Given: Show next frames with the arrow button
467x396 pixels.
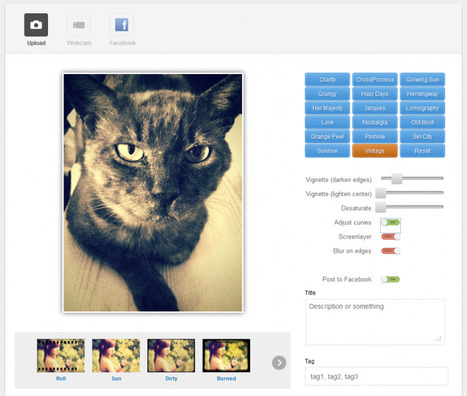Looking at the screenshot, I should click(279, 363).
